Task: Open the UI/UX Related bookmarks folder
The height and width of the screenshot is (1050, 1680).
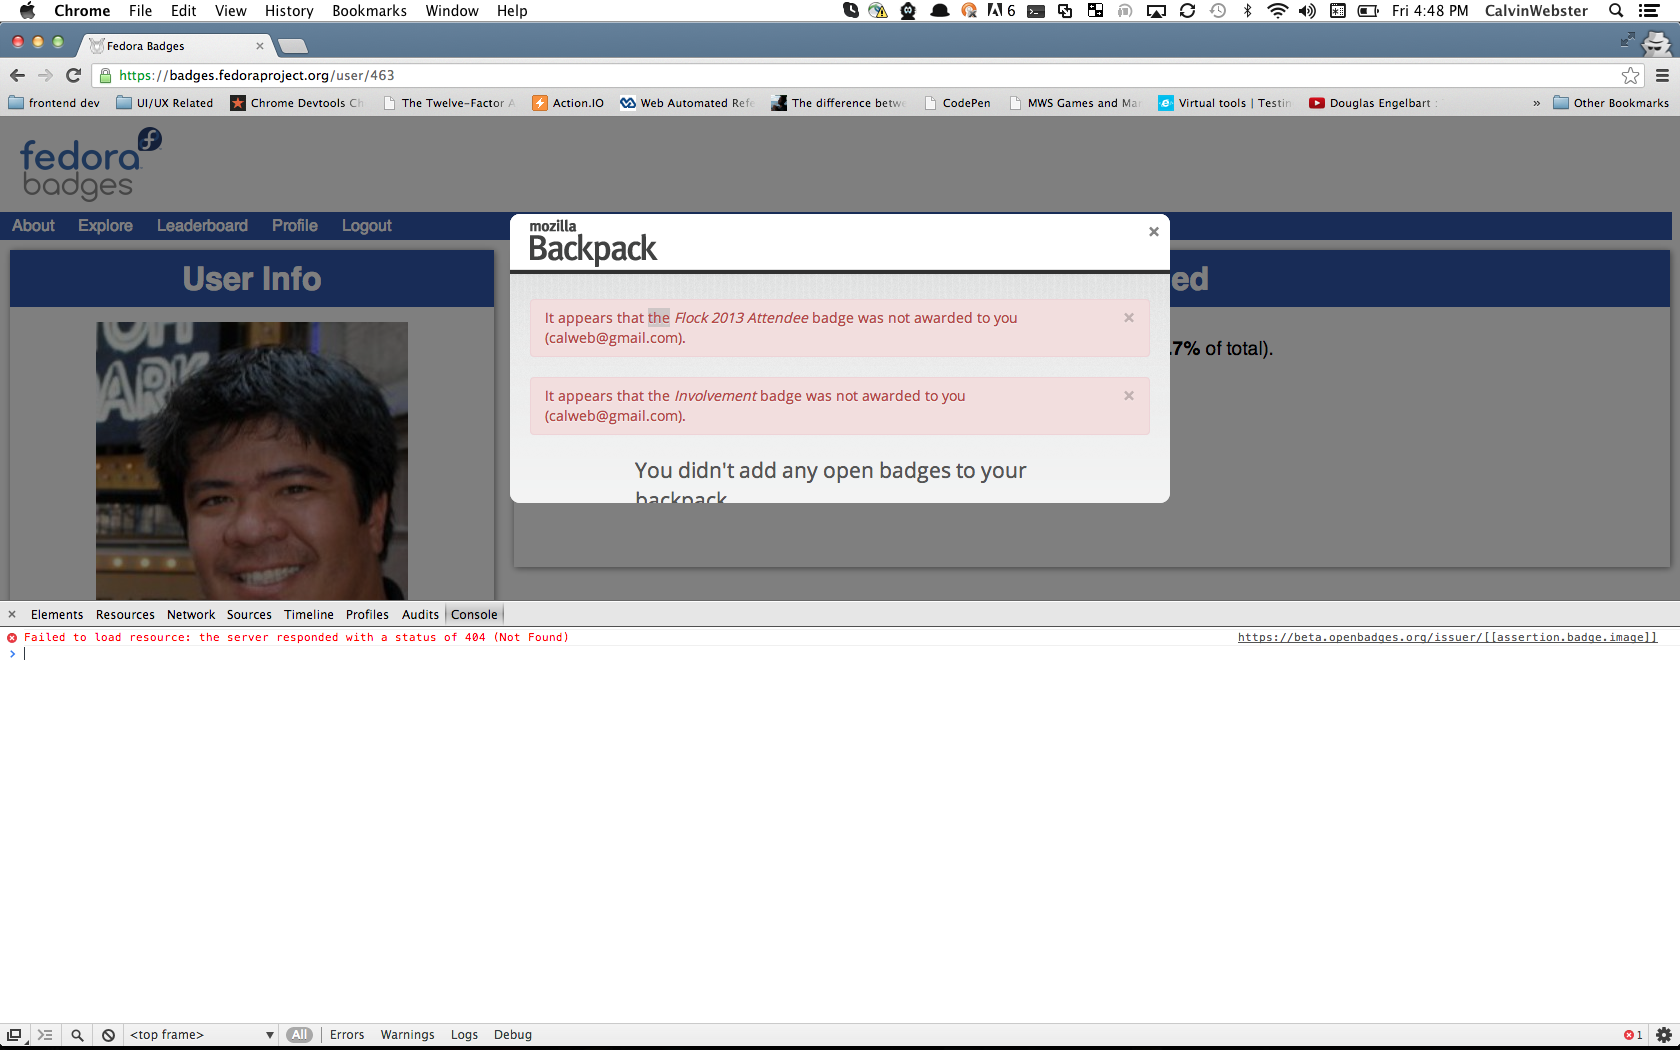Action: (x=165, y=103)
